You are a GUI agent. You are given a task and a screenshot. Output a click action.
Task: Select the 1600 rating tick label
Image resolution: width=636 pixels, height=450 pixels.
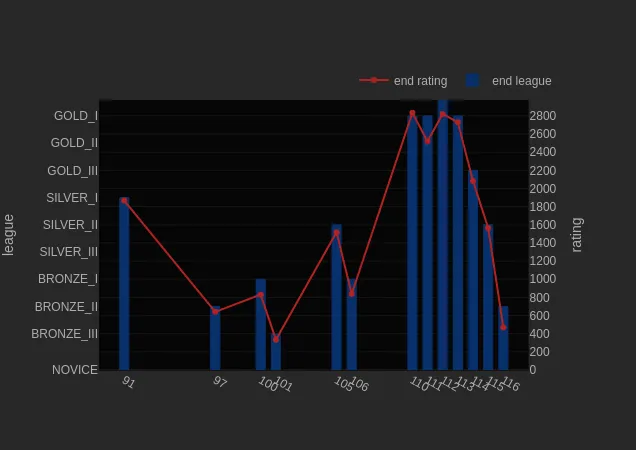pyautogui.click(x=543, y=224)
